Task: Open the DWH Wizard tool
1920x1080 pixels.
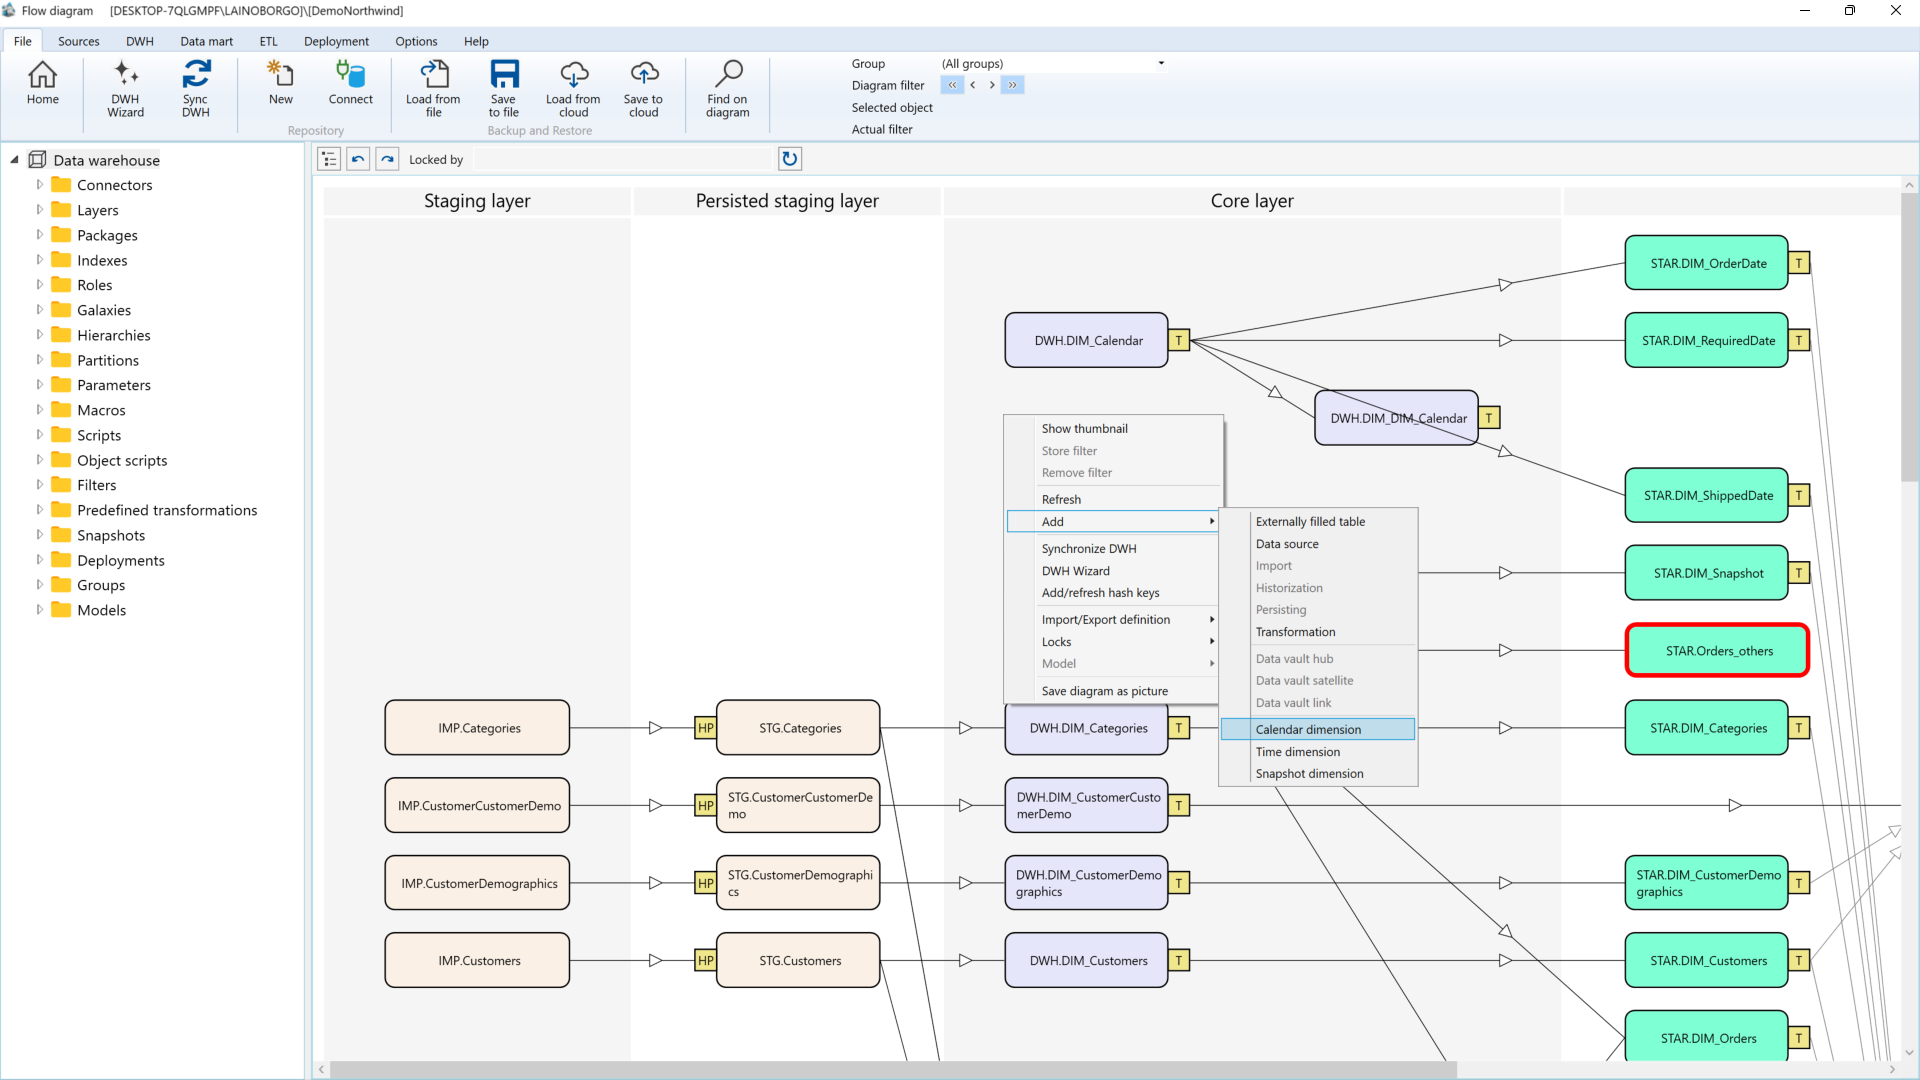Action: tap(125, 89)
